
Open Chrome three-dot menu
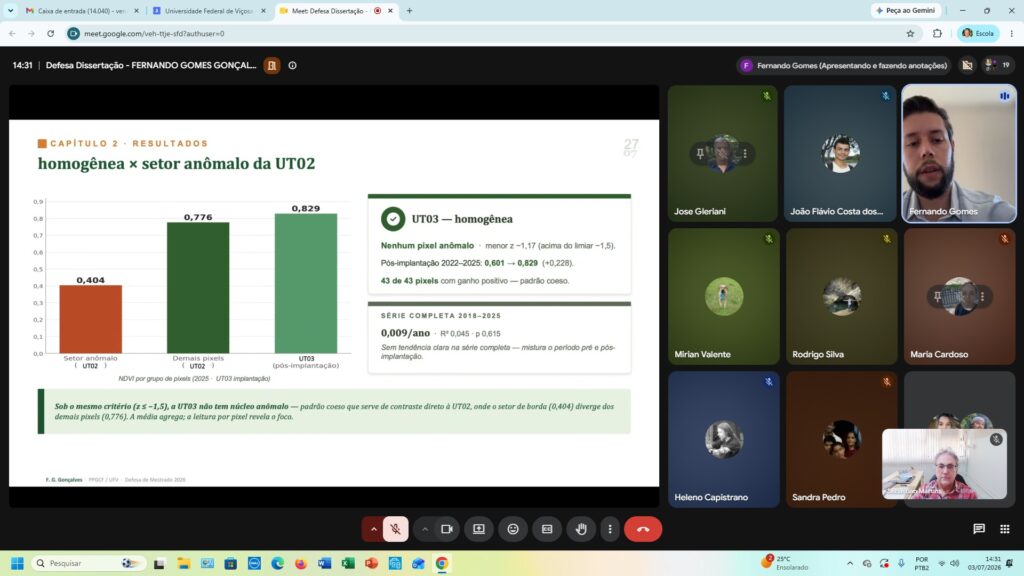click(1012, 33)
